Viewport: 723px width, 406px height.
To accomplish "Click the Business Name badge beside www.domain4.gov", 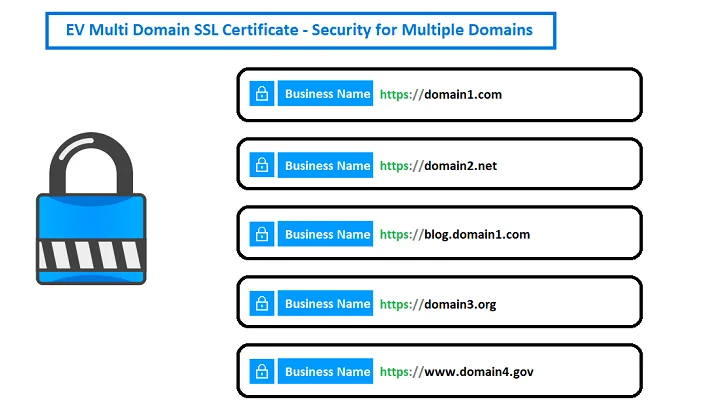I will [x=326, y=372].
